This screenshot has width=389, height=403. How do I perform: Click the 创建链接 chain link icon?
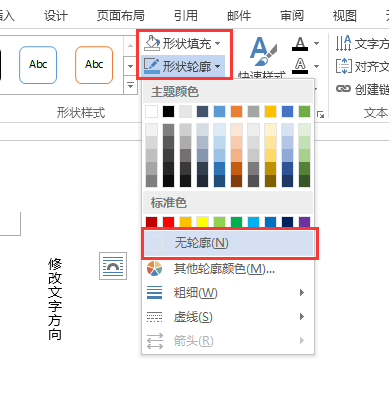click(343, 89)
